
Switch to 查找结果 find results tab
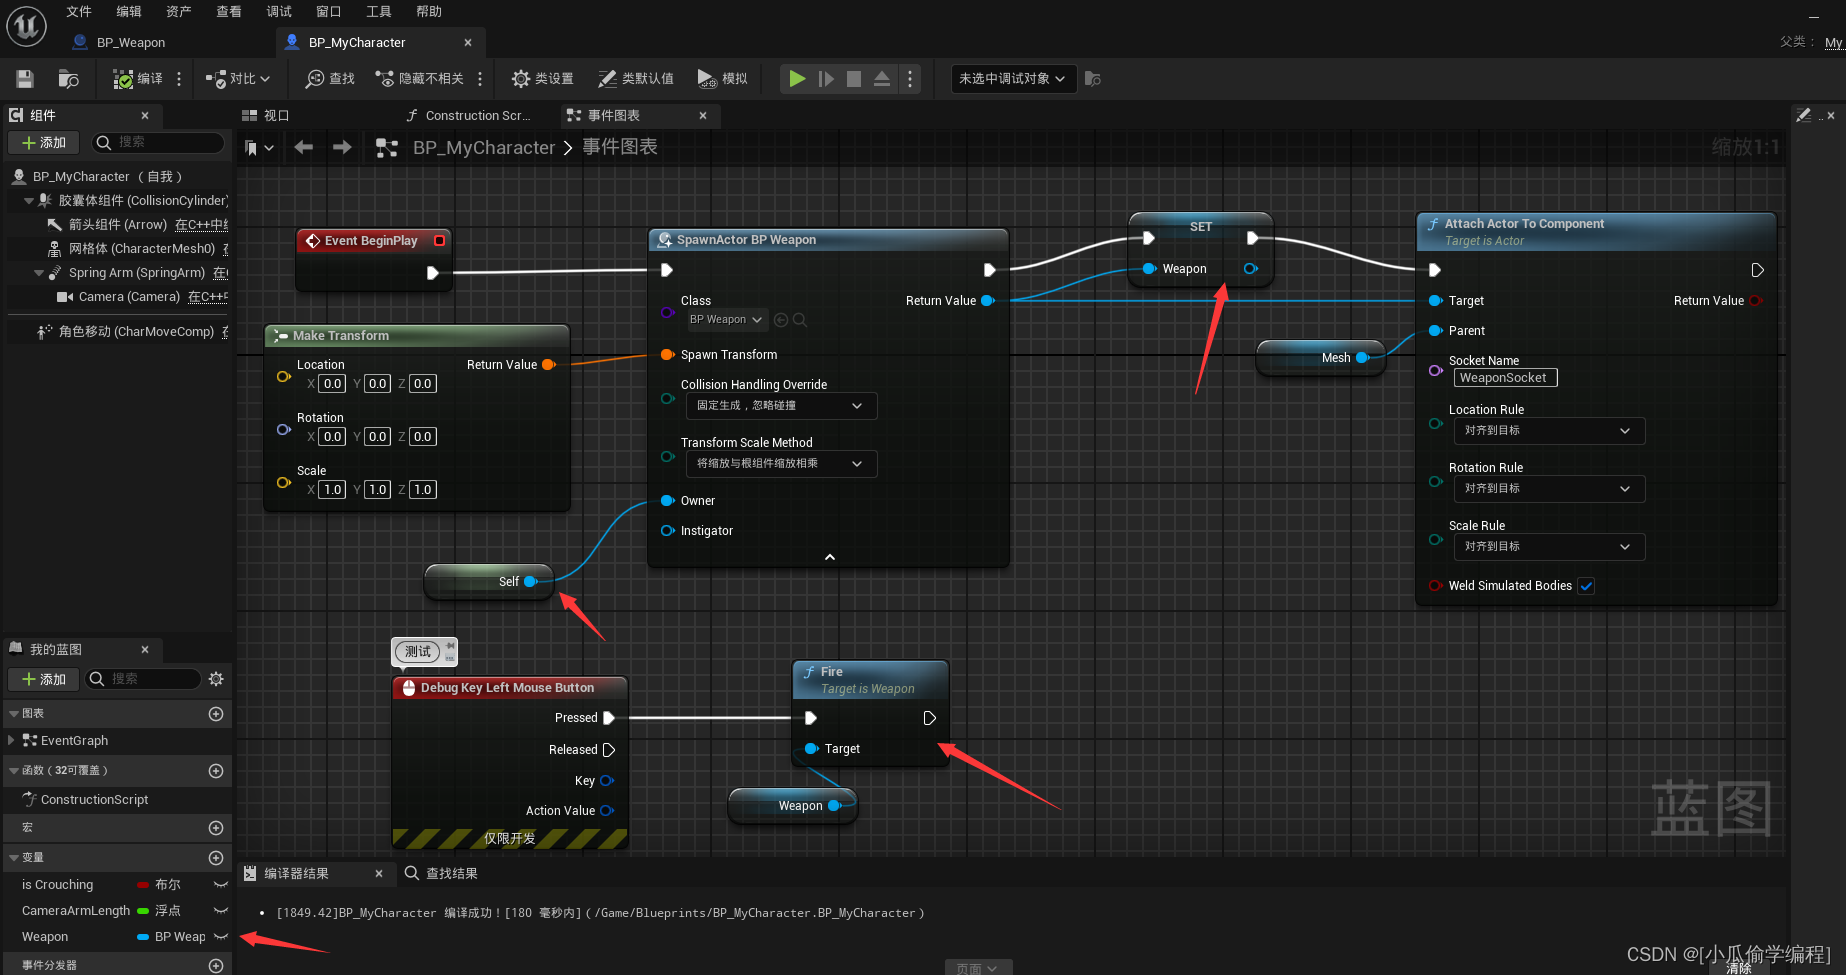click(x=442, y=874)
